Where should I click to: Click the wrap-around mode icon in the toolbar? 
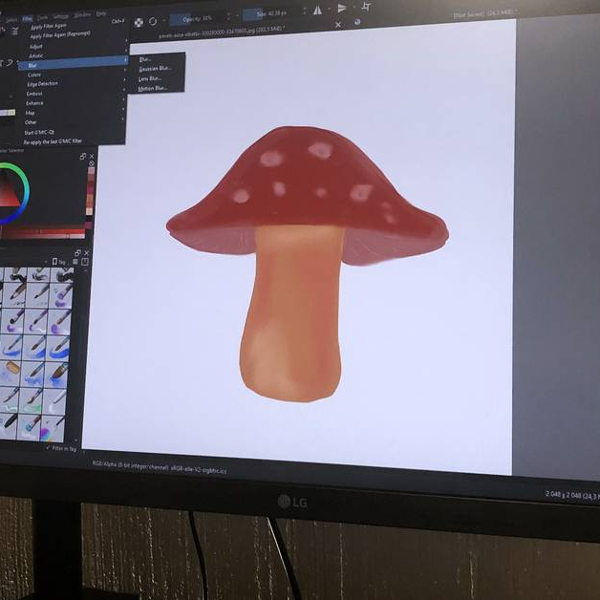[x=366, y=6]
